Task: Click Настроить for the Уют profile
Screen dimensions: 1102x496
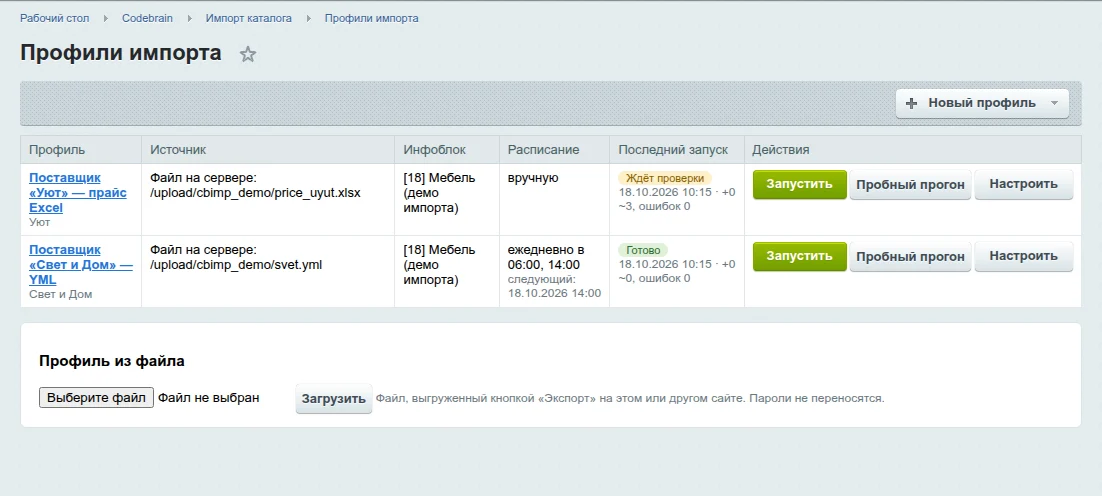Action: (1023, 184)
